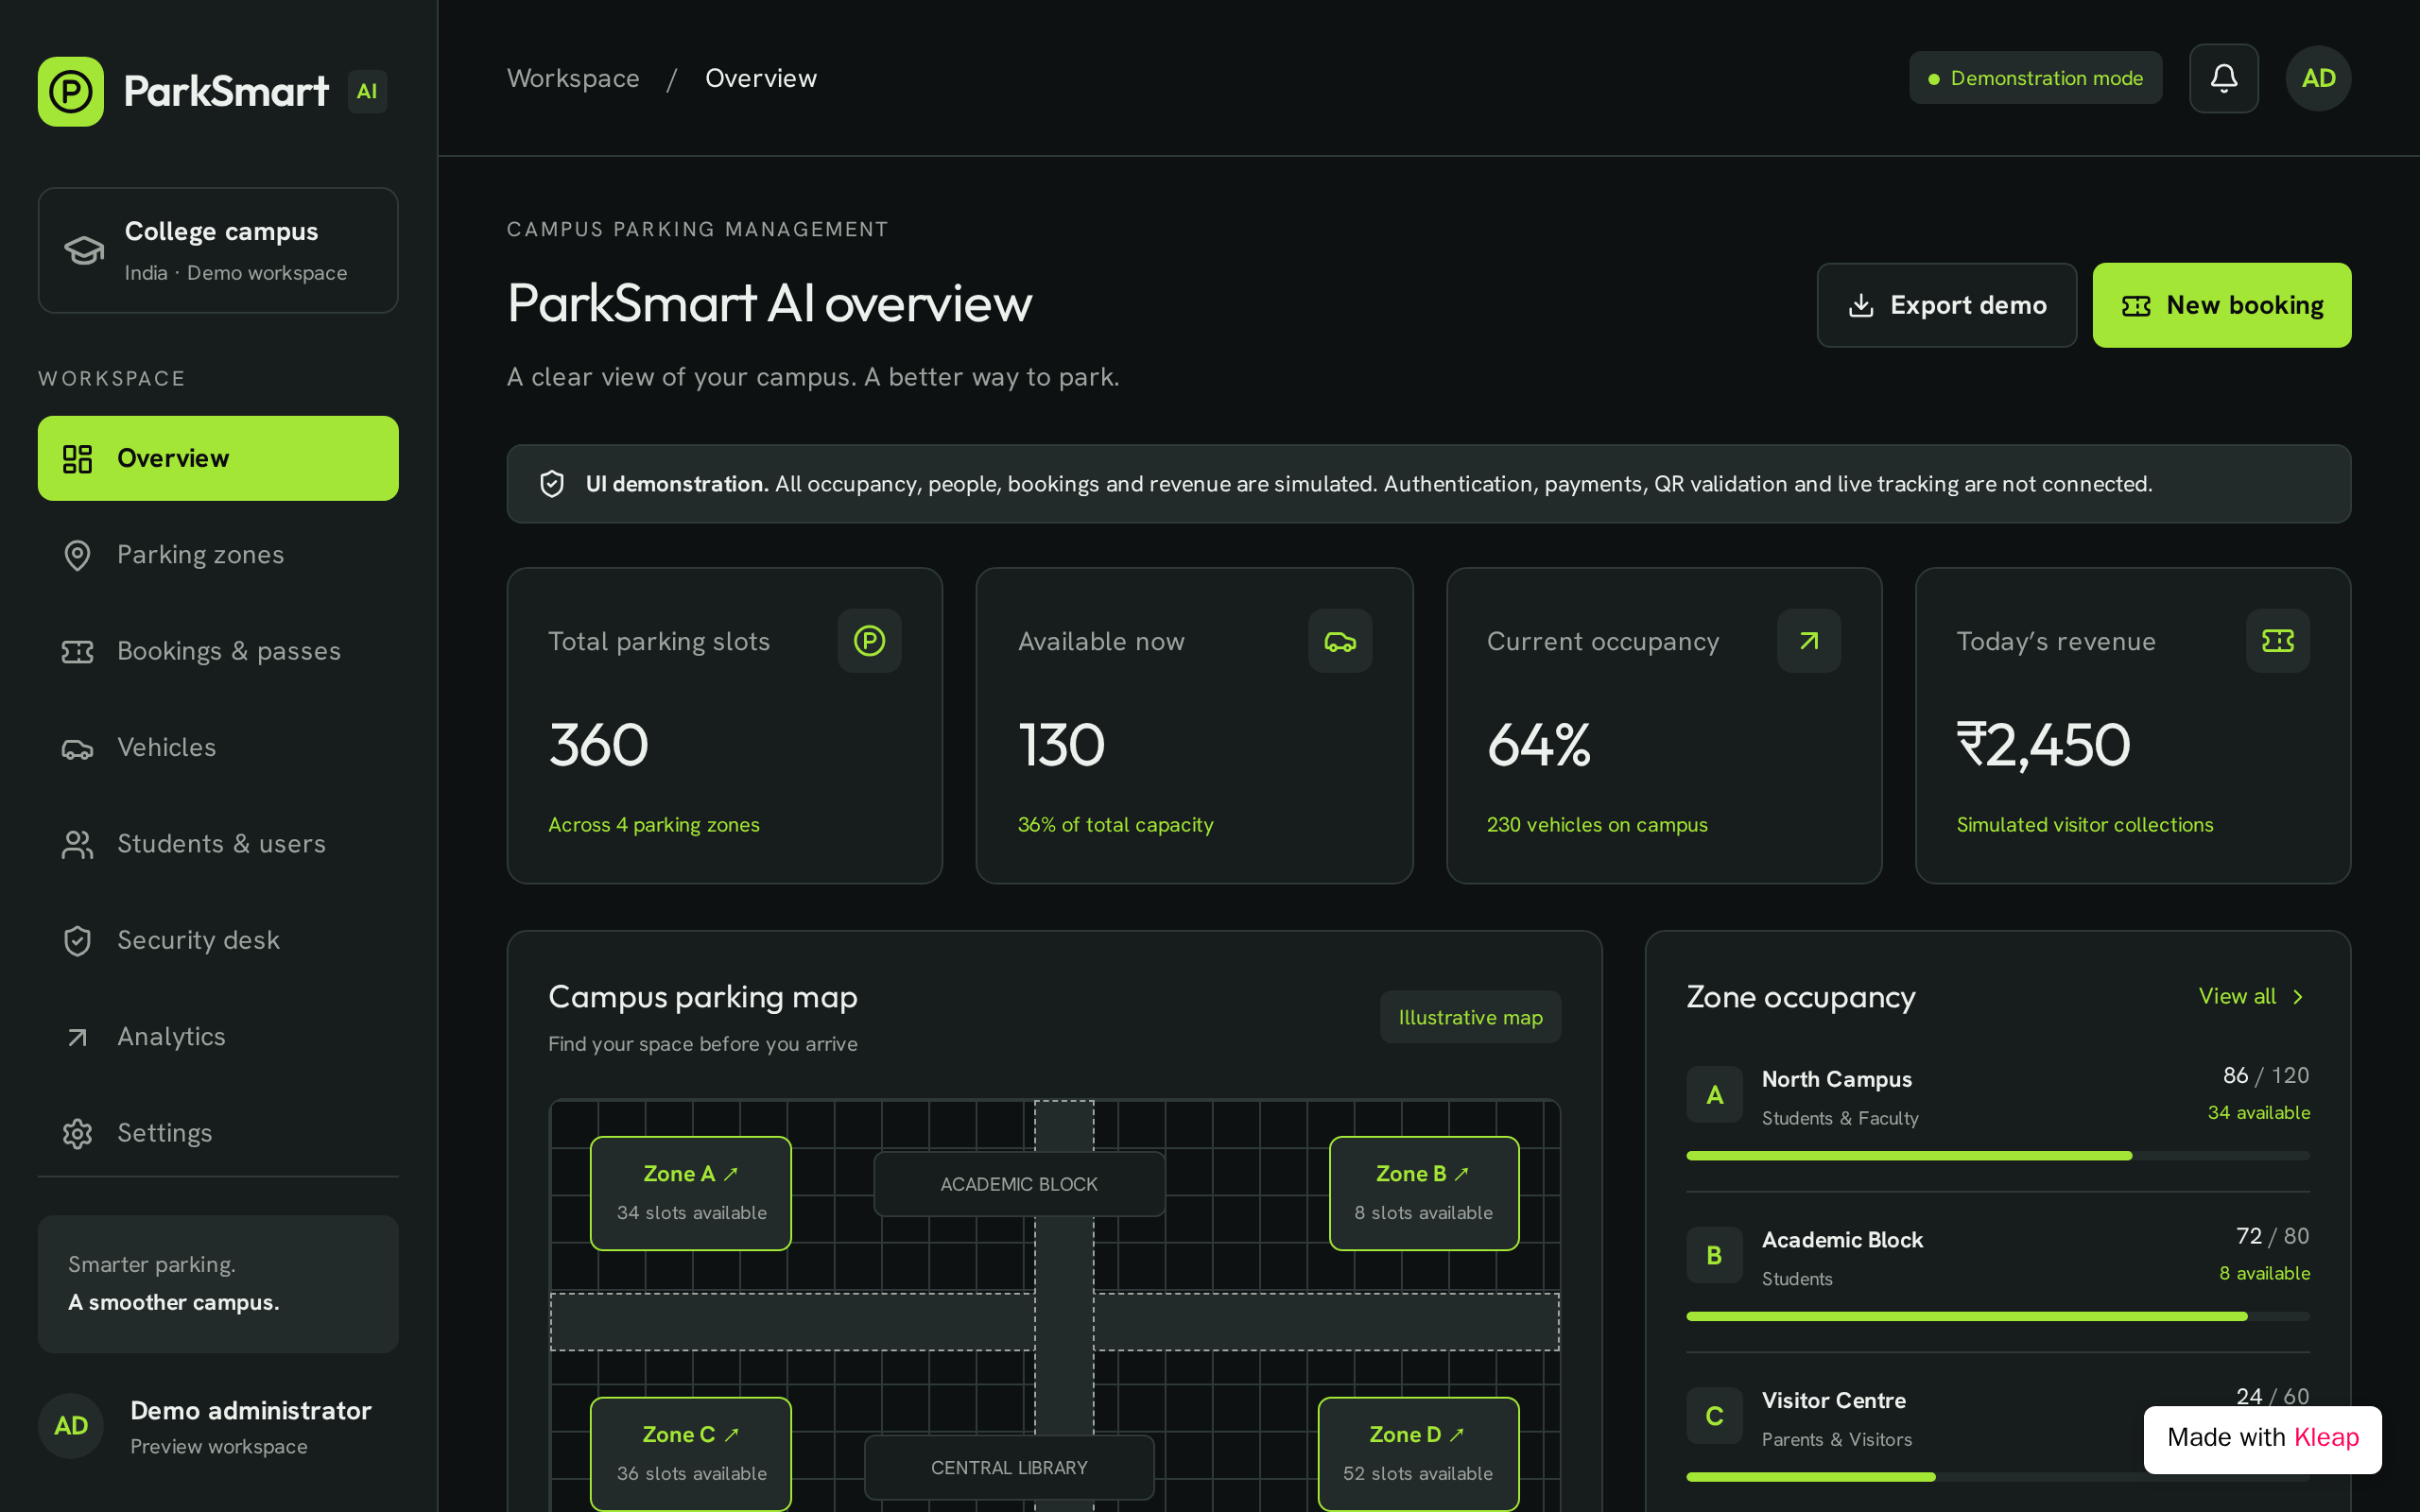
Task: Click the Vehicles car icon in sidebar
Action: (77, 748)
